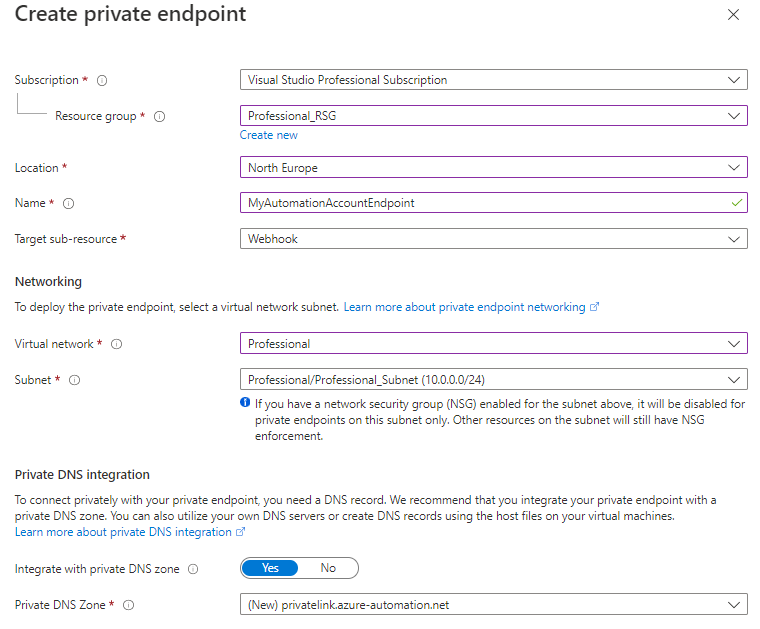Close the Create private endpoint panel
This screenshot has width=760, height=629.
point(733,15)
